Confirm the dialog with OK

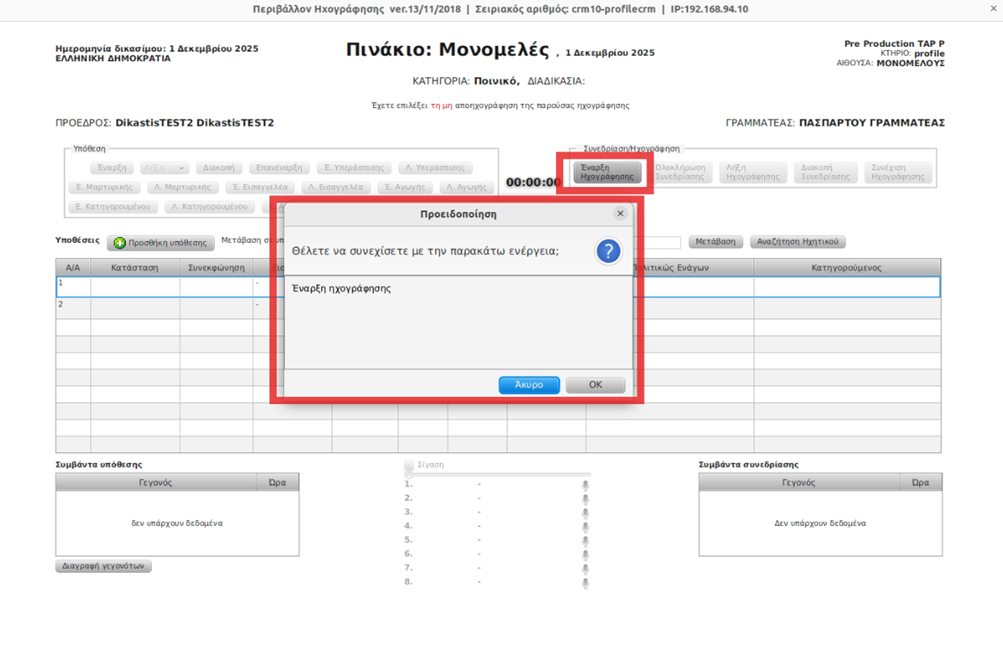tap(595, 385)
